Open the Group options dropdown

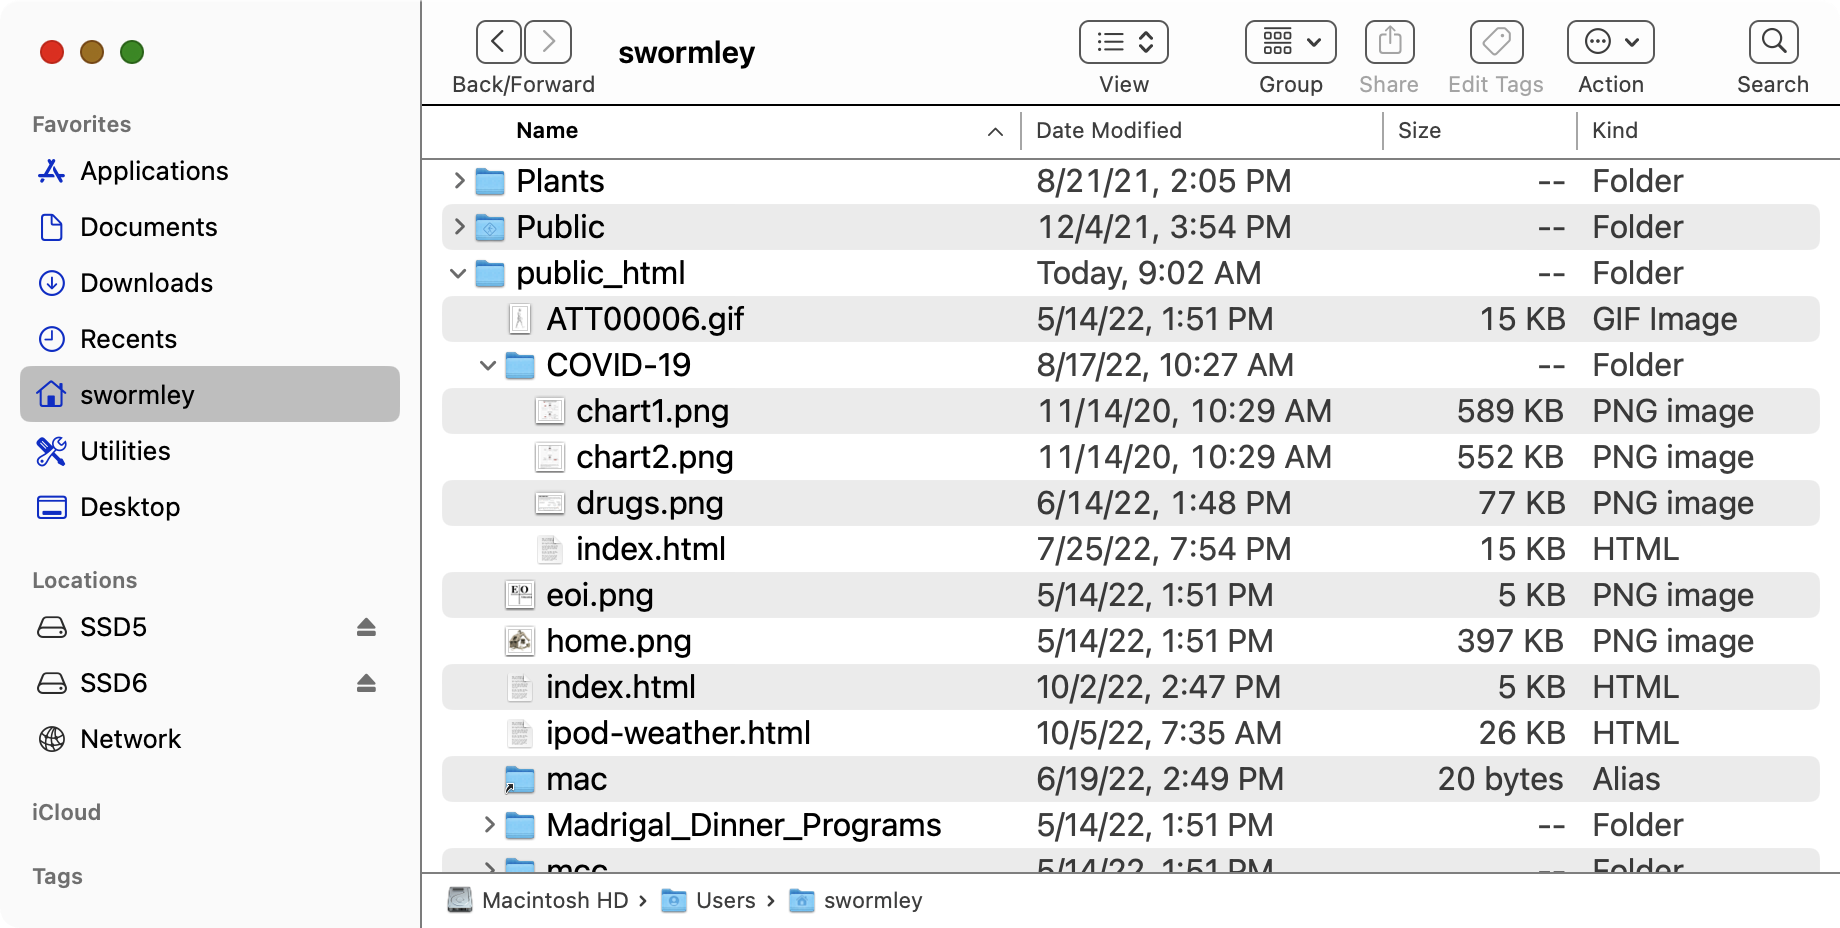(1290, 43)
